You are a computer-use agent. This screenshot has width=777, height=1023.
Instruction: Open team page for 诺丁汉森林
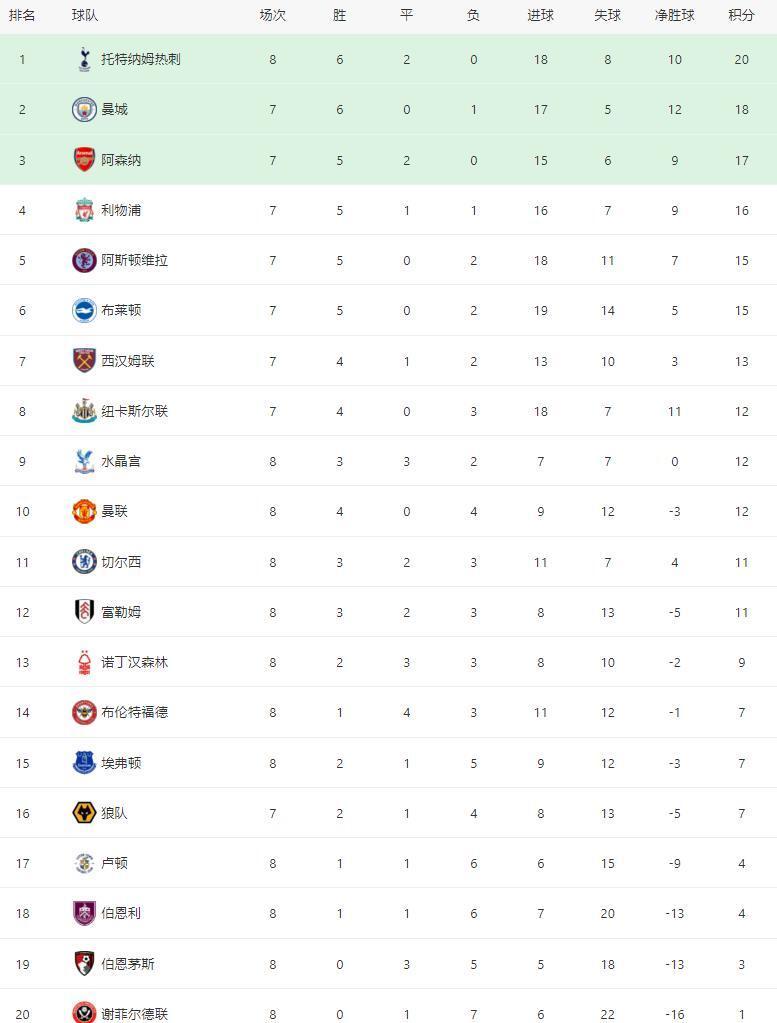(134, 662)
